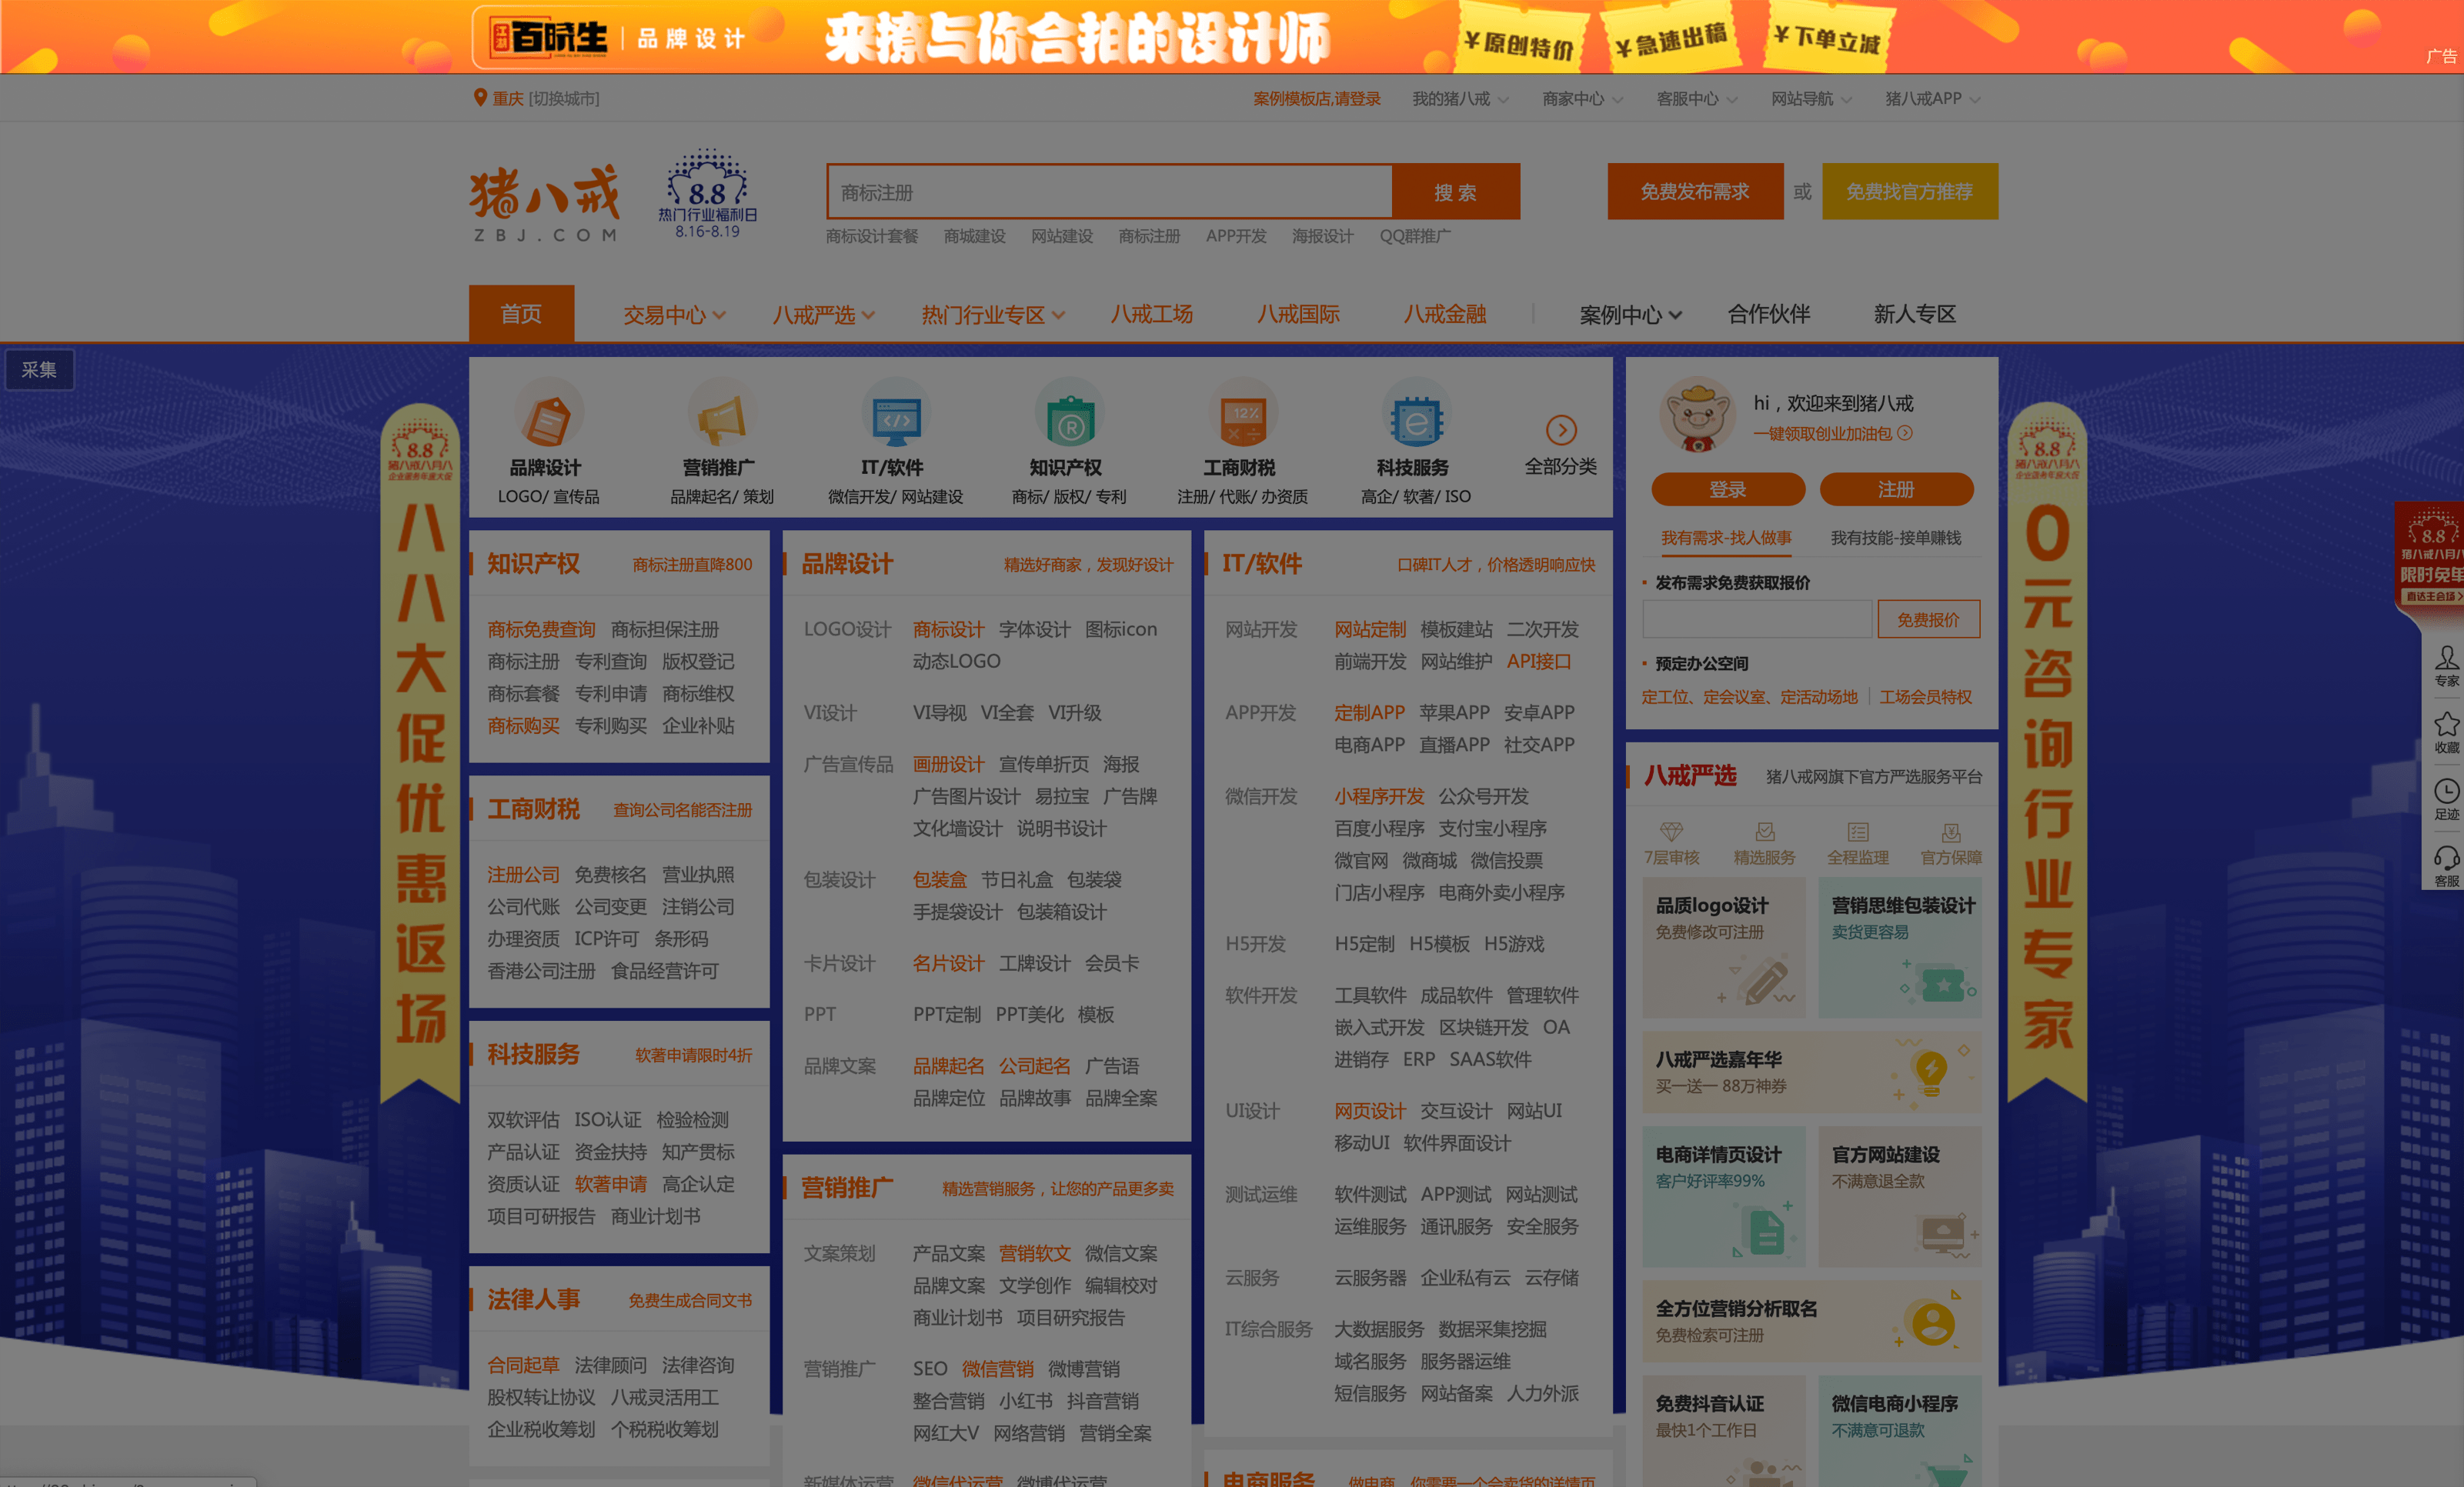
Task: Click the 品牌设计 category icon
Action: pos(548,415)
